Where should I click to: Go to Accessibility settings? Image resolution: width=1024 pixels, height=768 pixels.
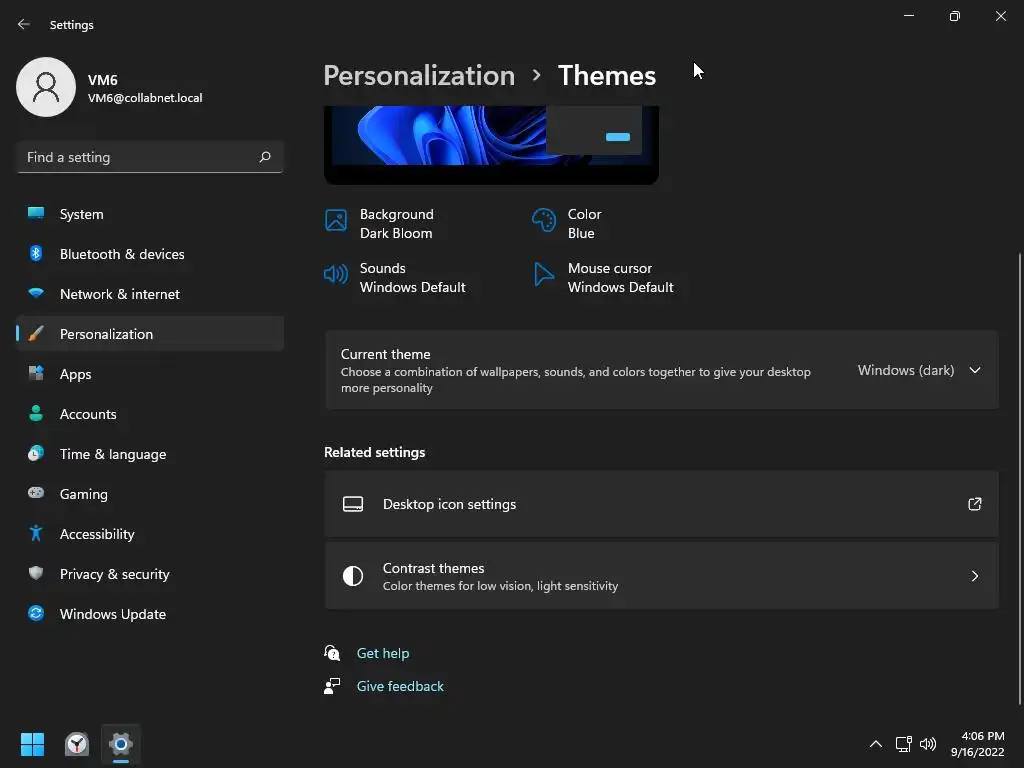pos(97,534)
